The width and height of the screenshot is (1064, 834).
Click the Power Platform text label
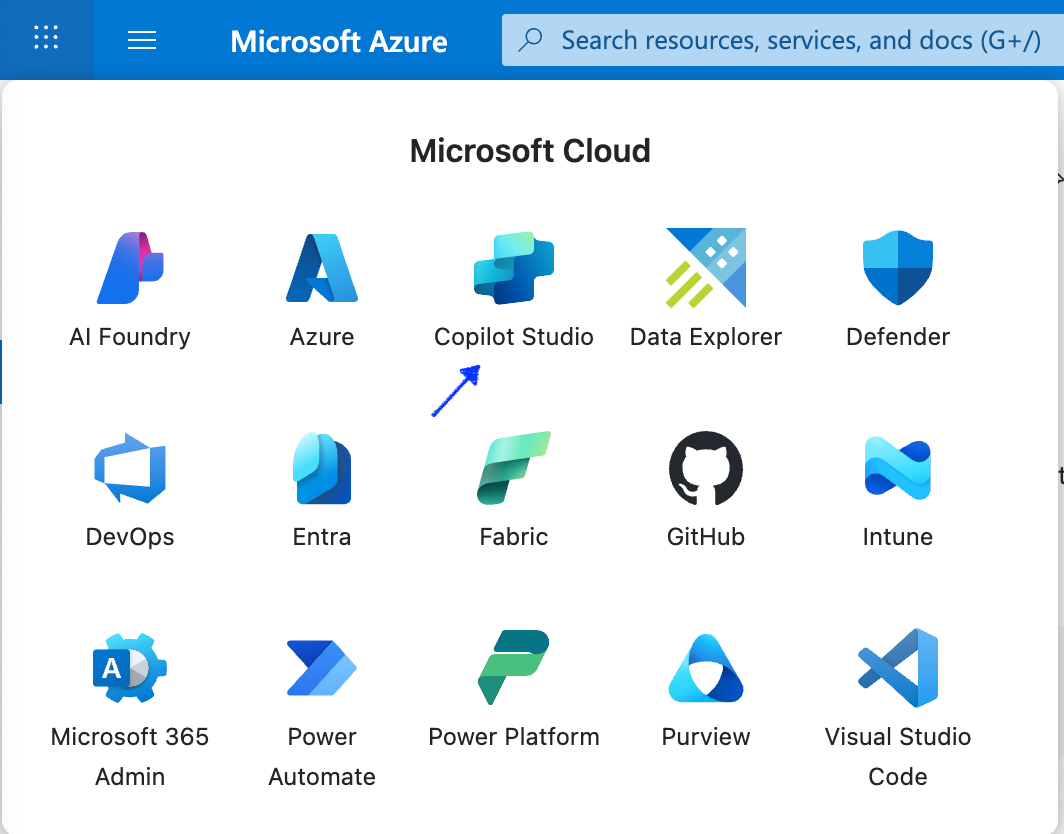(514, 737)
